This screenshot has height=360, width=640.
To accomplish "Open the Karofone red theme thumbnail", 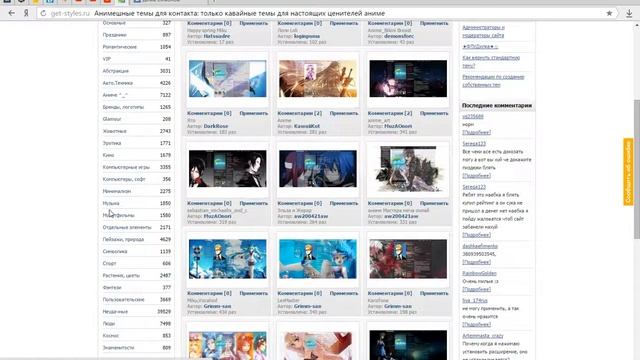I will click(408, 259).
